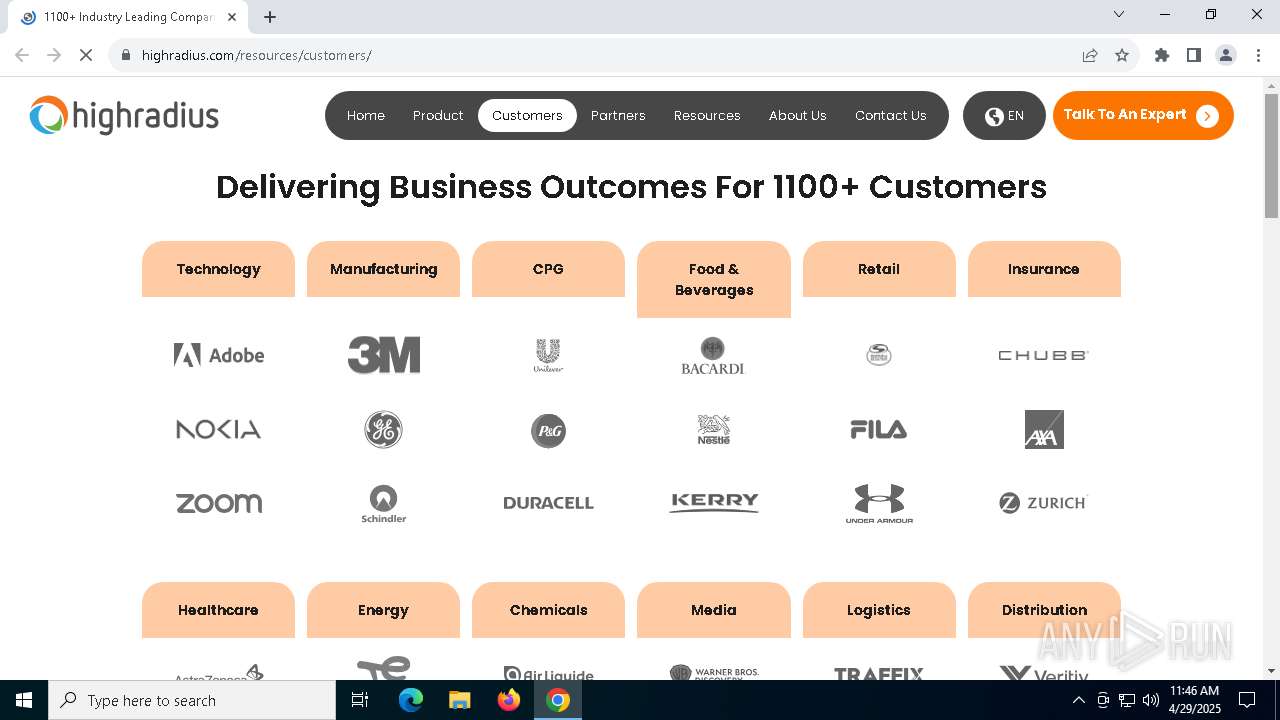The image size is (1280, 720).
Task: Launch Firefox from taskbar
Action: (509, 700)
